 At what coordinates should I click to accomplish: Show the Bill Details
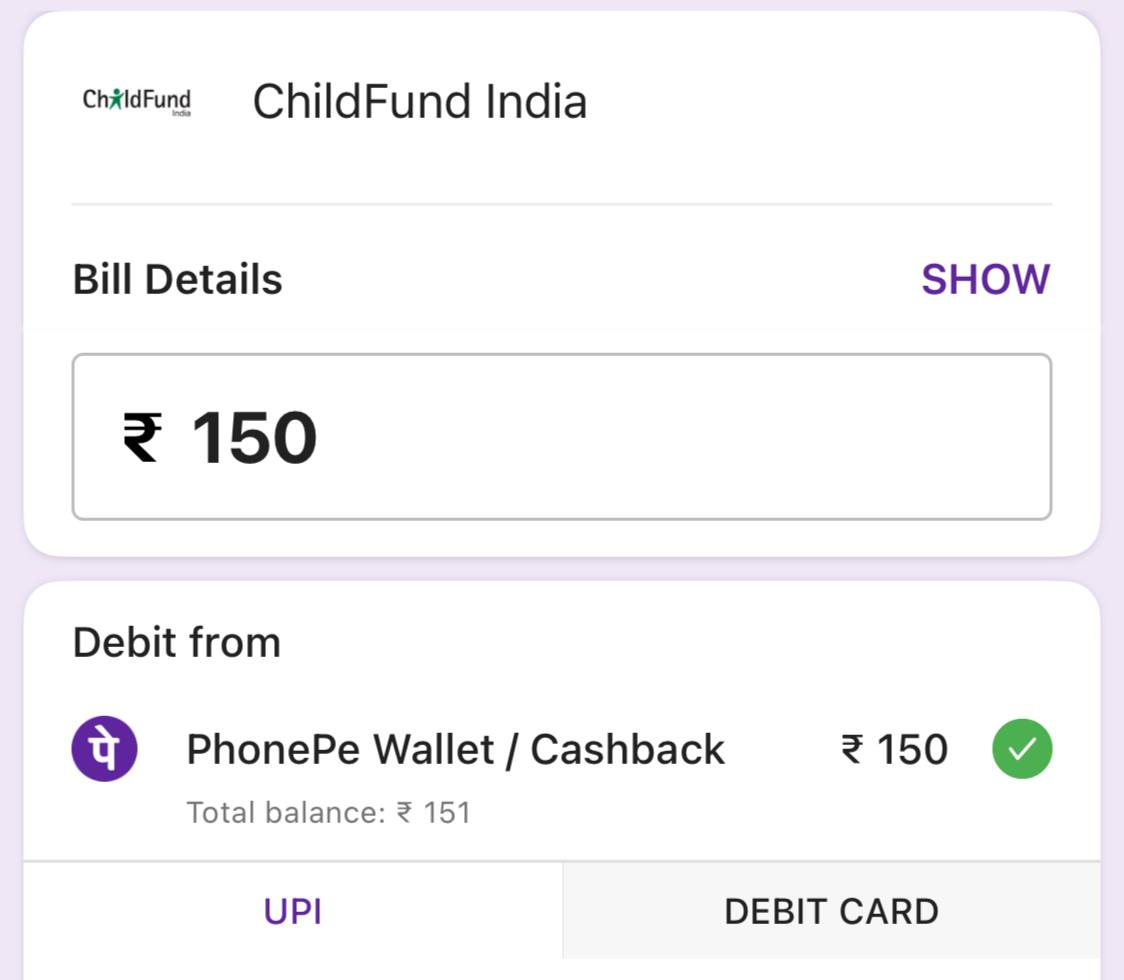coord(985,280)
